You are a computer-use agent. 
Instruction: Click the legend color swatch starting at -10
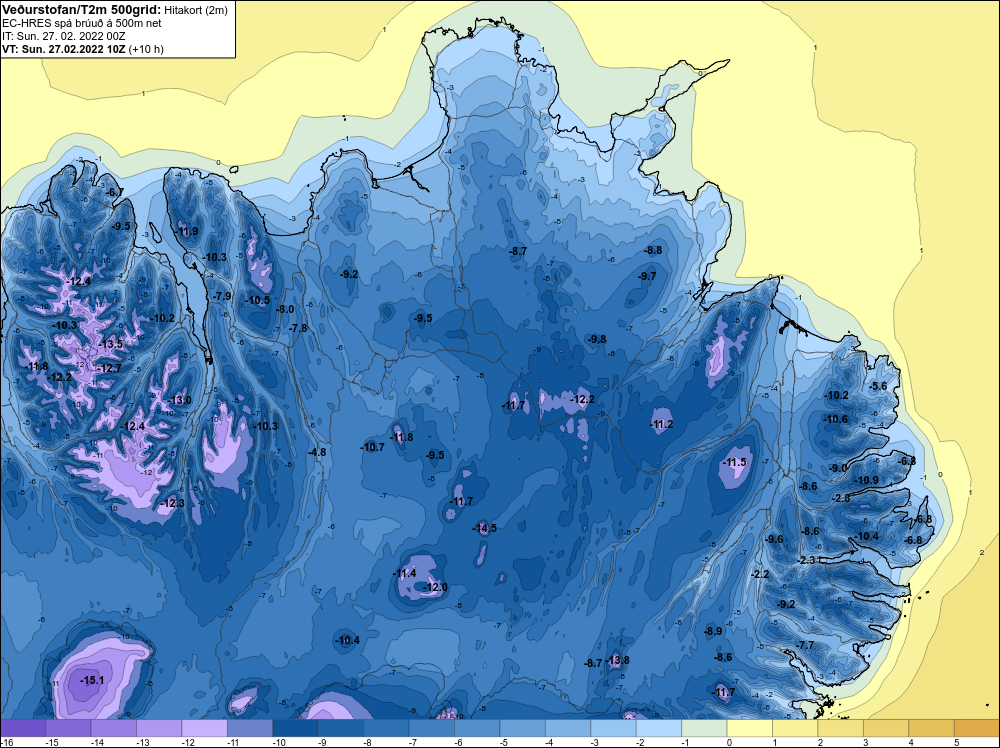(295, 728)
